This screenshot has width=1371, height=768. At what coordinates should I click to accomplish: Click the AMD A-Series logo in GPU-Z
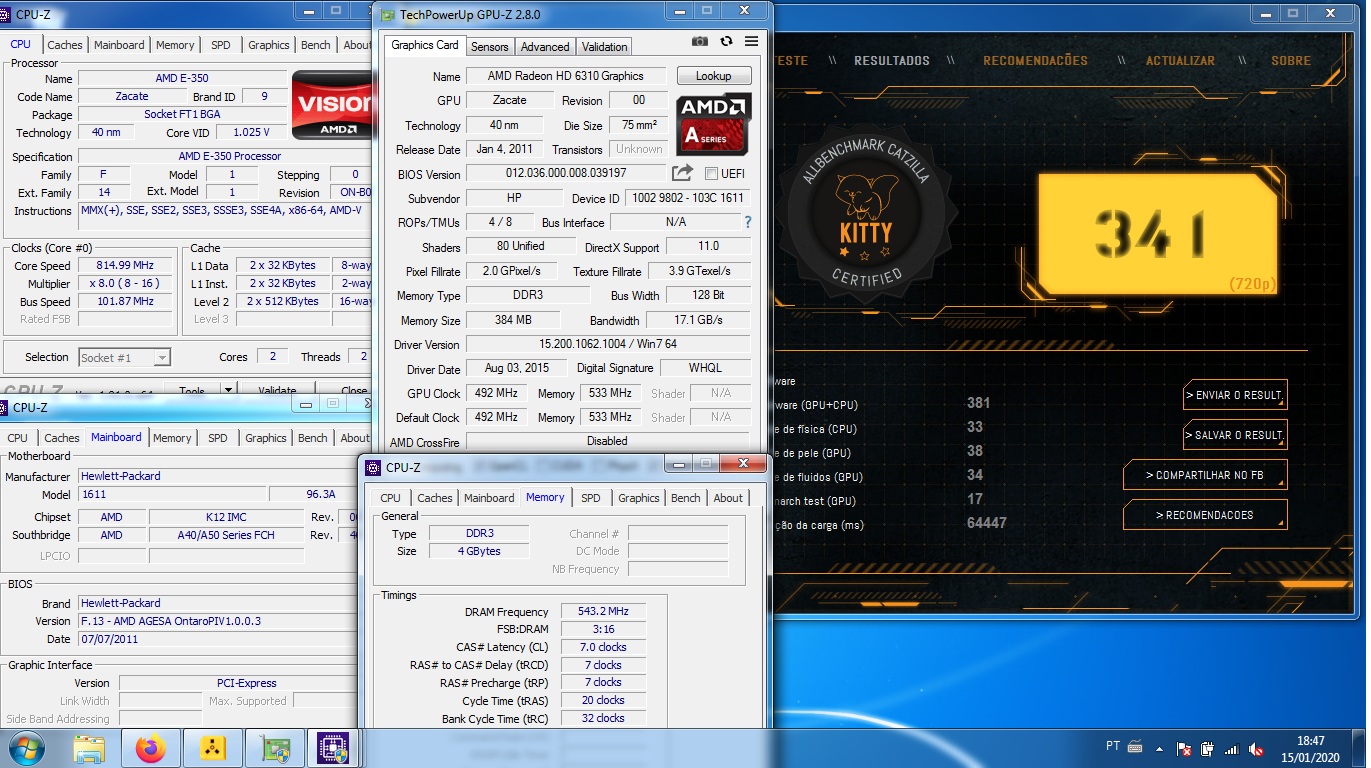pos(714,124)
